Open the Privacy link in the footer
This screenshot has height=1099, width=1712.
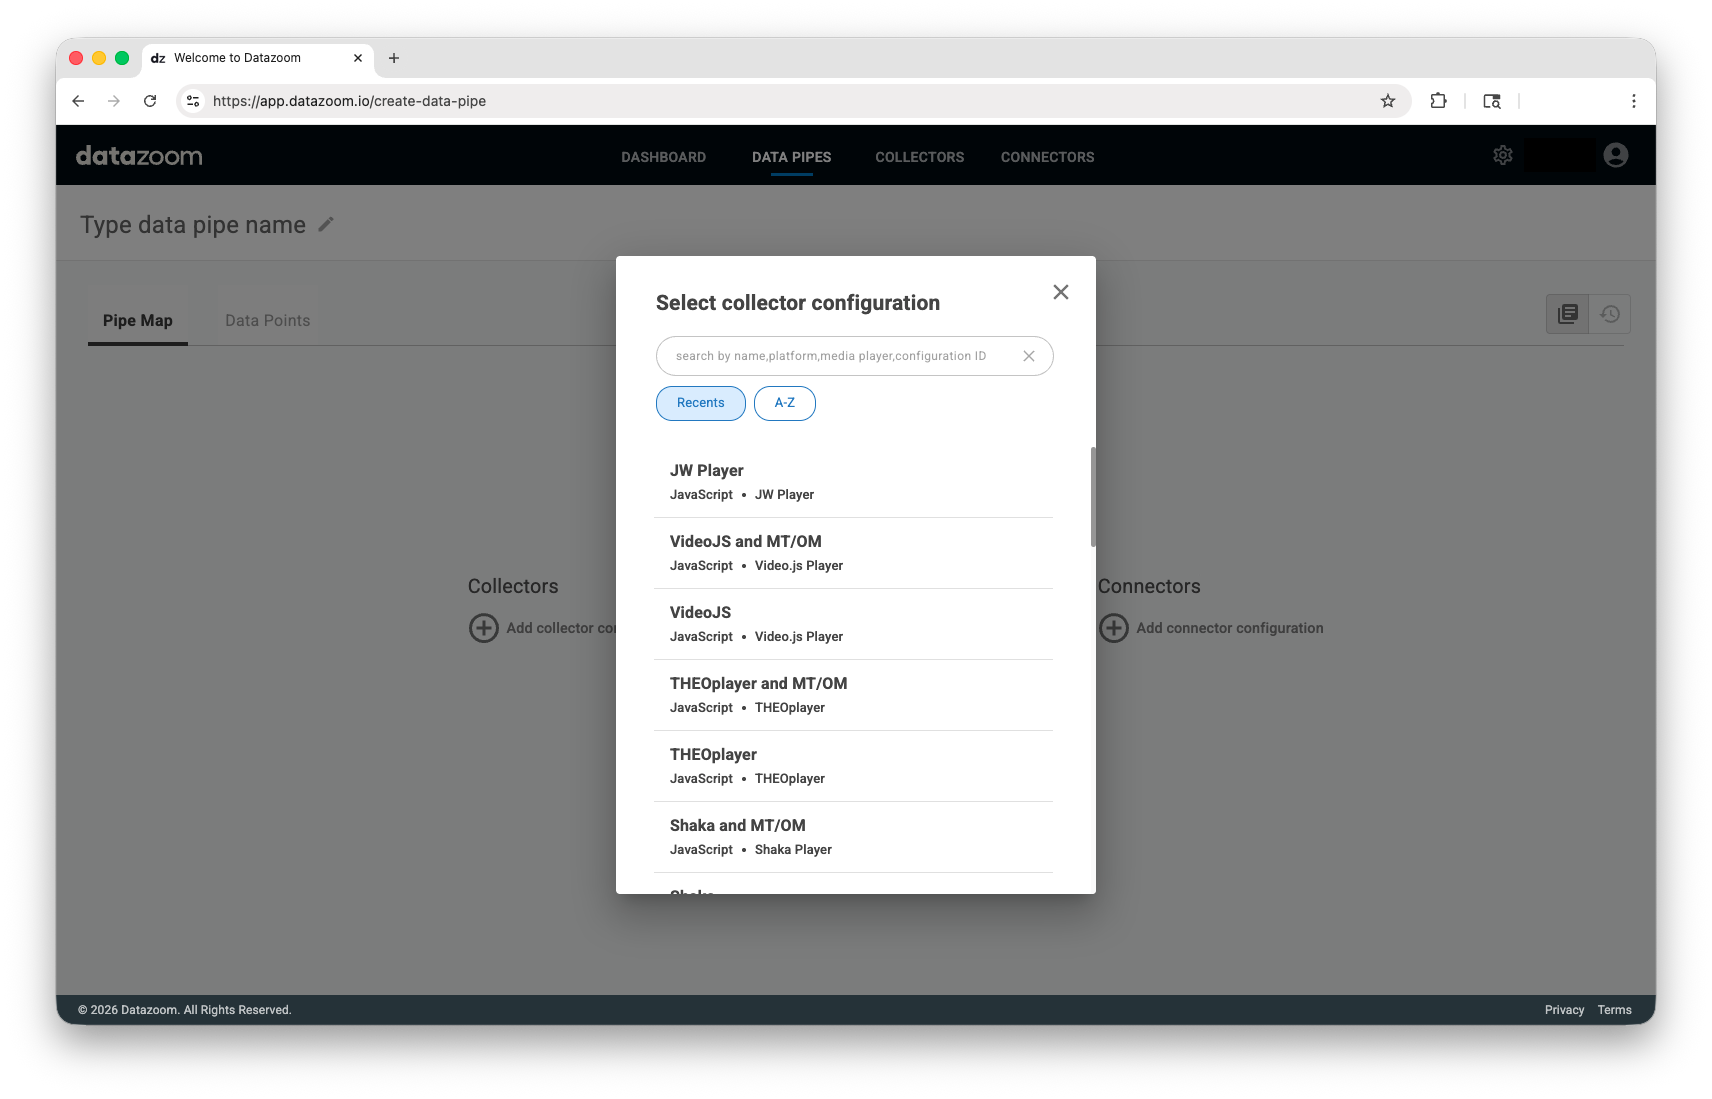click(1565, 1010)
